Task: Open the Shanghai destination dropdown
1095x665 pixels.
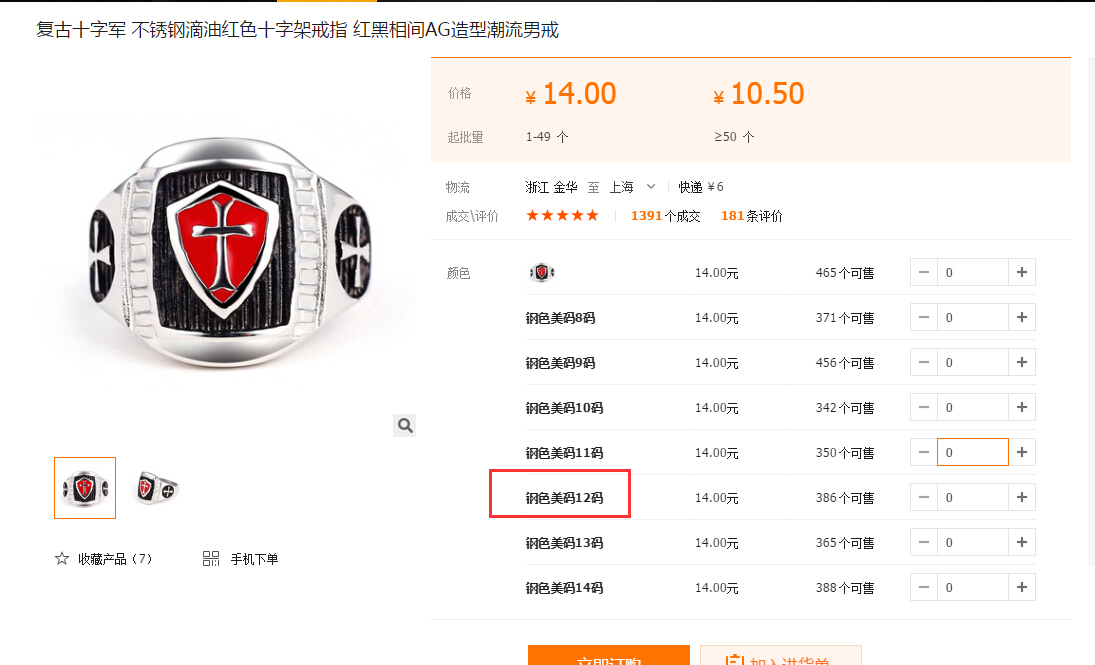Action: (632, 187)
